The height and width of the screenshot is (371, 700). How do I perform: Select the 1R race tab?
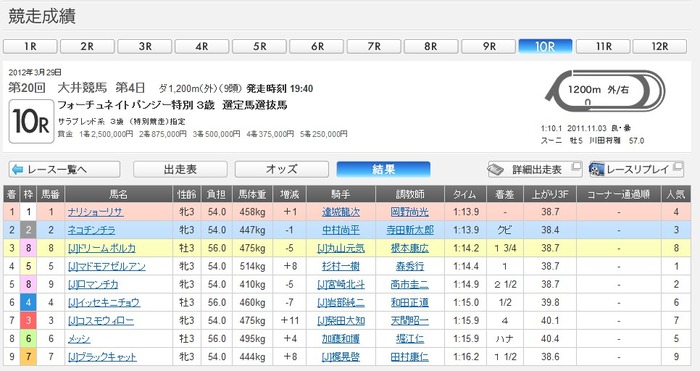(x=30, y=46)
